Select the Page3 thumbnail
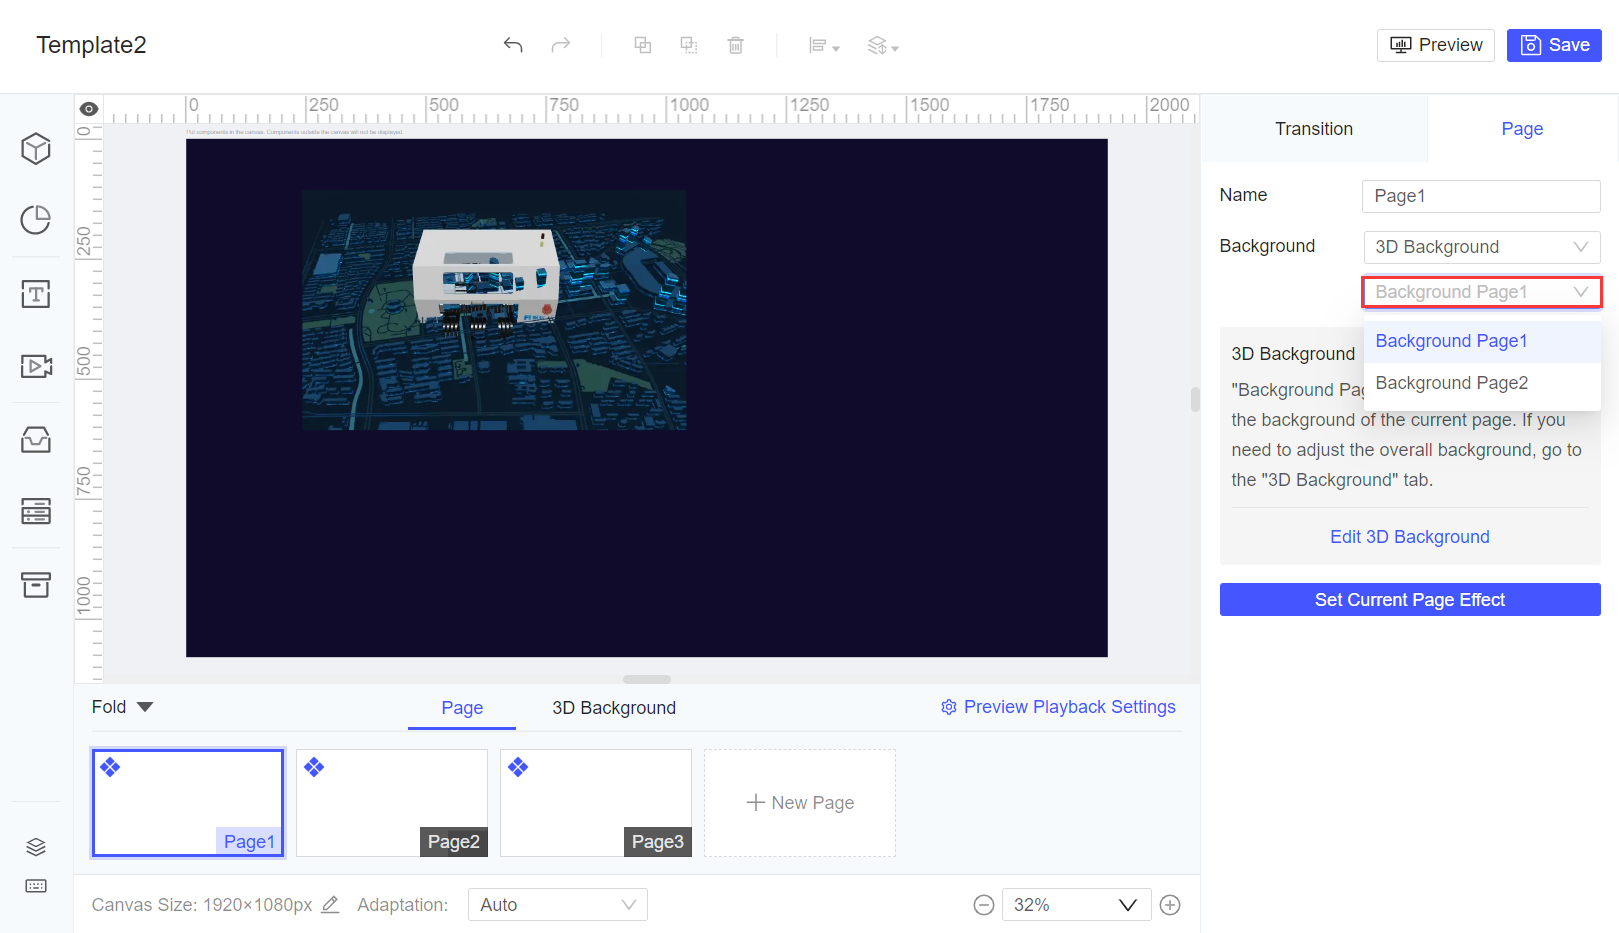The width and height of the screenshot is (1619, 933). pyautogui.click(x=595, y=802)
